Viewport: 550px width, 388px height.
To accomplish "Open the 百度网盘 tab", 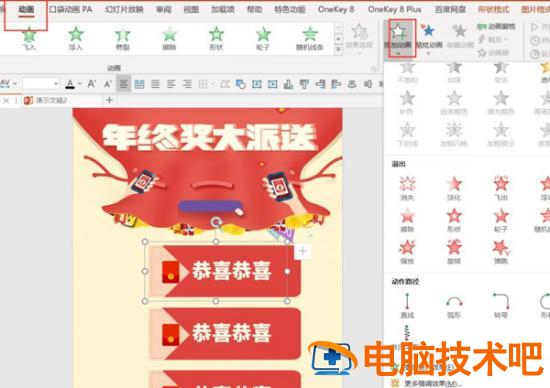I will pyautogui.click(x=450, y=9).
